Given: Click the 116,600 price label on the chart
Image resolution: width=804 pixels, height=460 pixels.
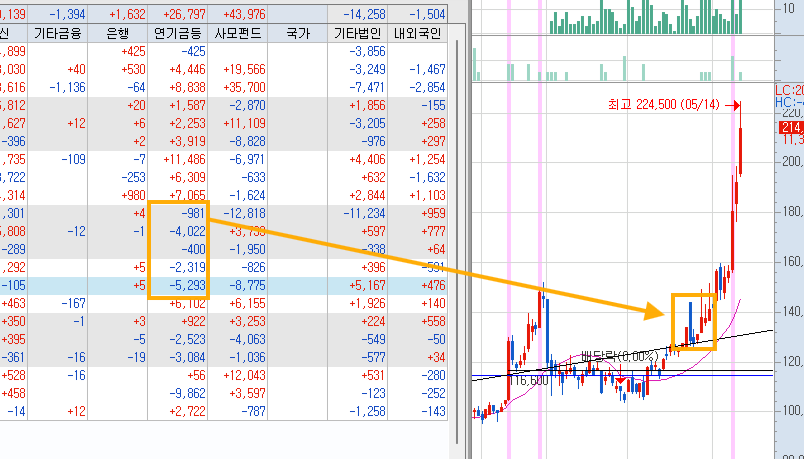Looking at the screenshot, I should pos(528,381).
